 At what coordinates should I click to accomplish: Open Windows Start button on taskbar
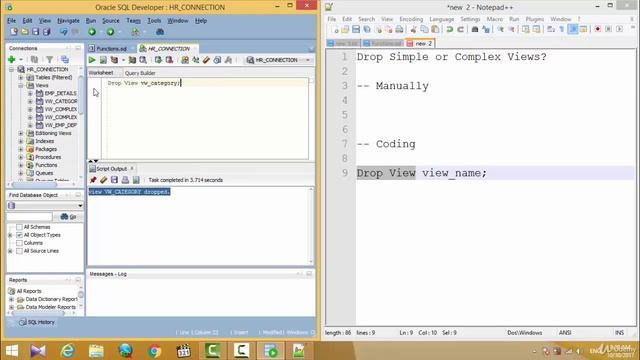(x=12, y=351)
